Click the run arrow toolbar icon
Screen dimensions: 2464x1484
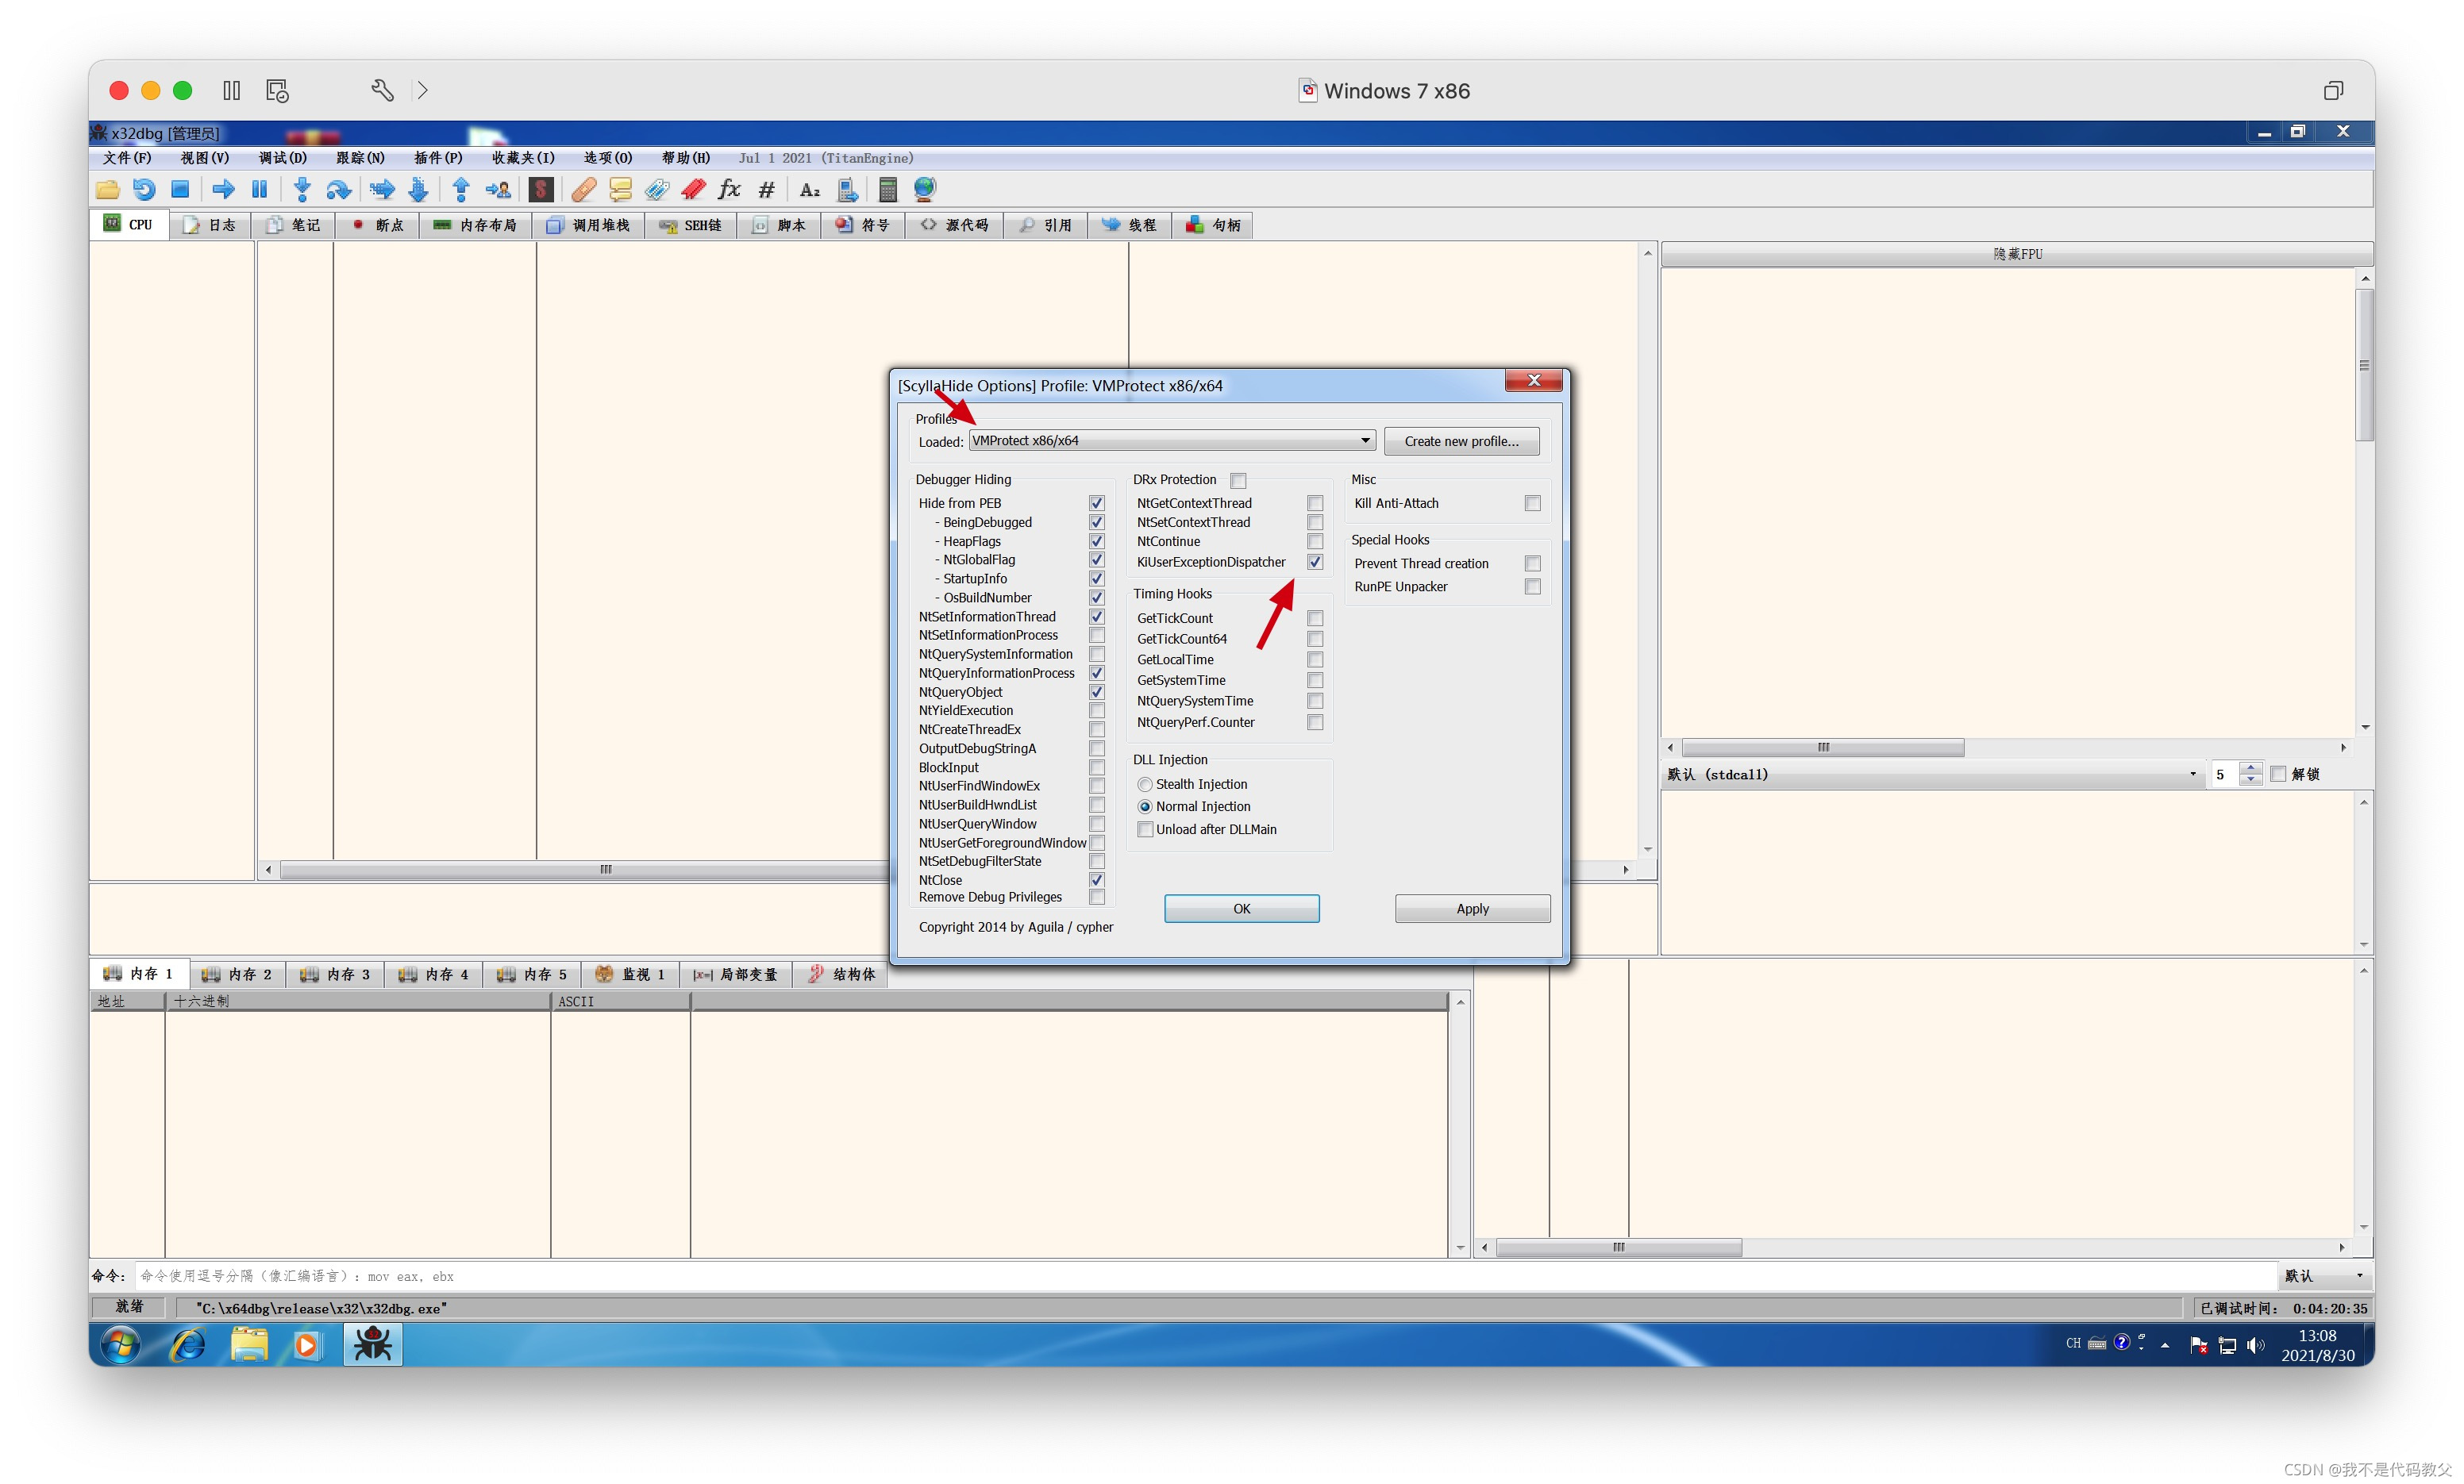point(224,189)
